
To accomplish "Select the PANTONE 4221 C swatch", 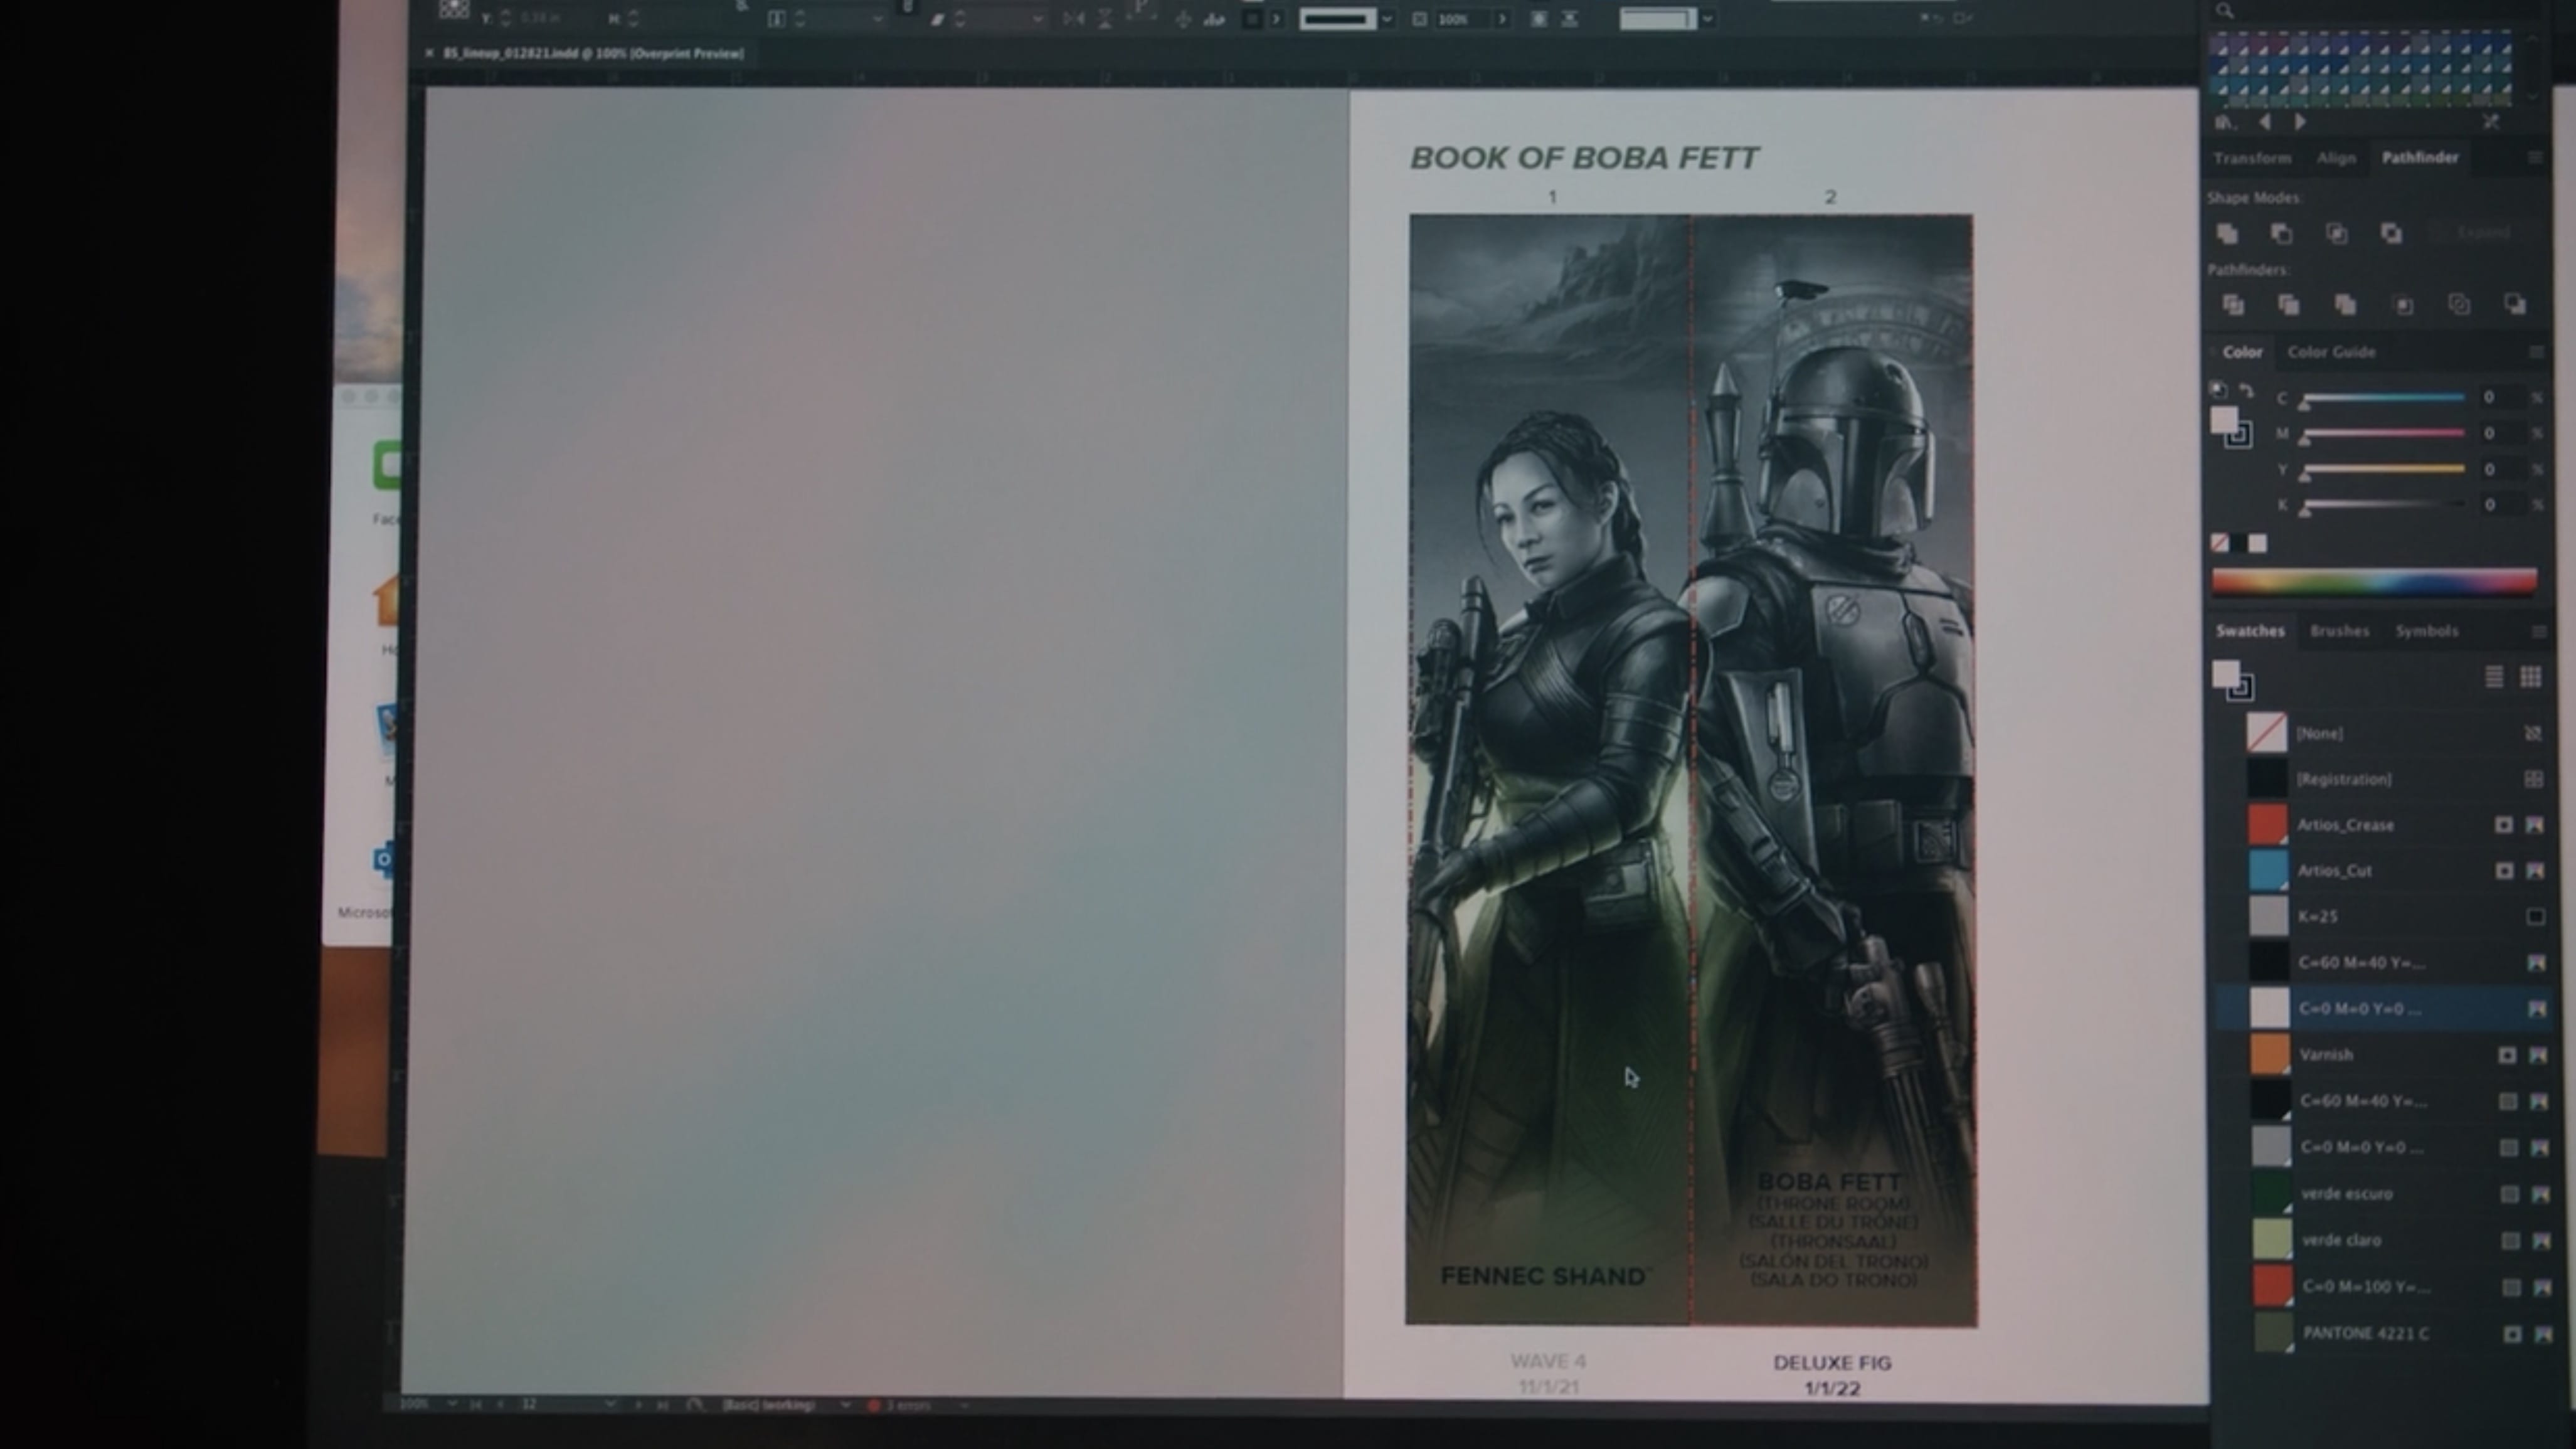I will [2273, 1333].
